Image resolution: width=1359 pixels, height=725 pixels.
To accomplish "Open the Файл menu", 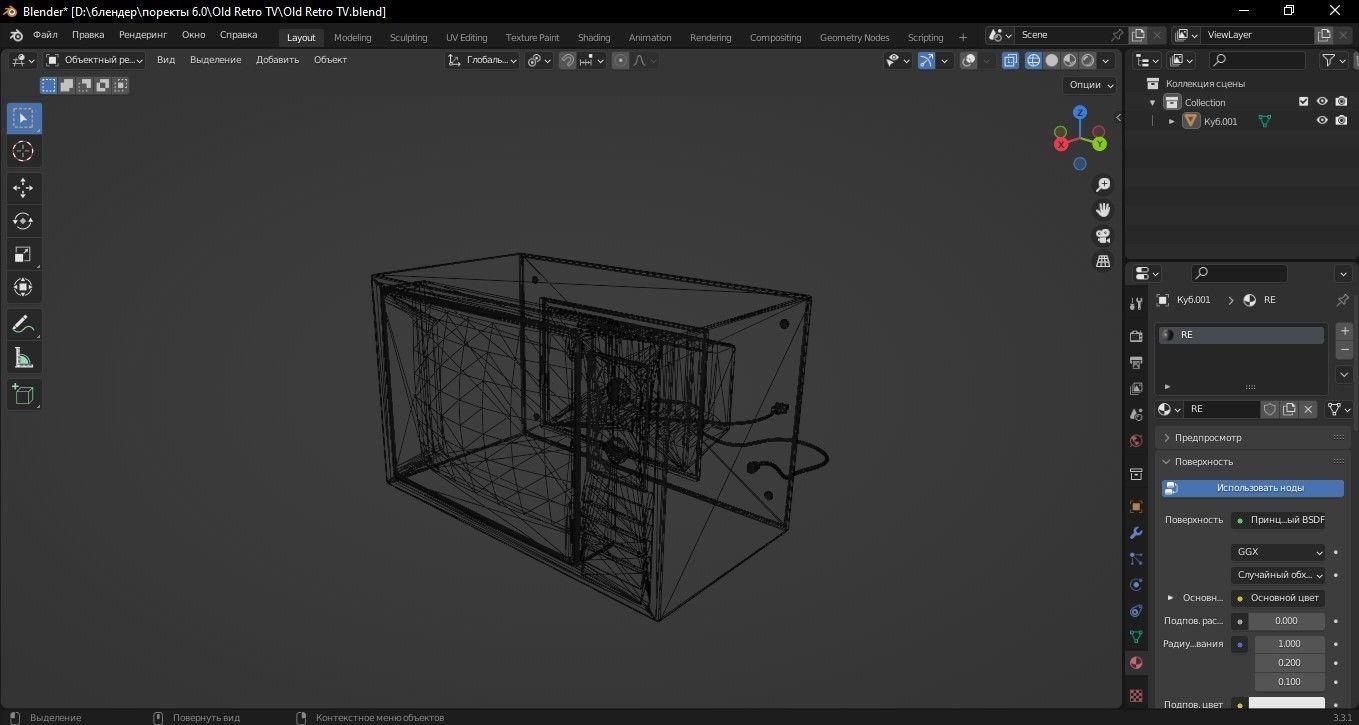I will click(45, 35).
